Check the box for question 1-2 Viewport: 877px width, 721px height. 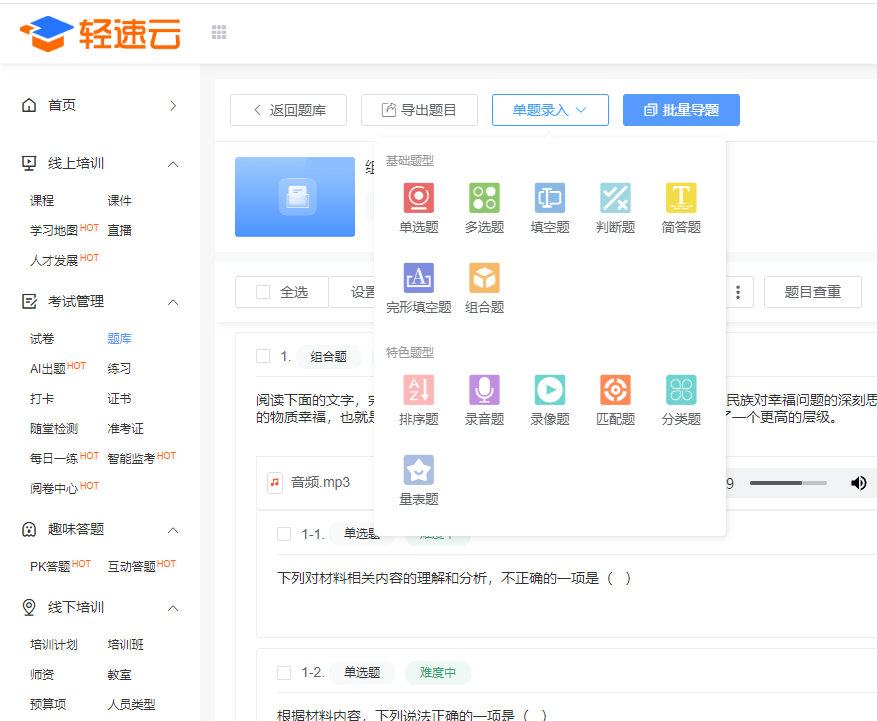click(x=284, y=672)
